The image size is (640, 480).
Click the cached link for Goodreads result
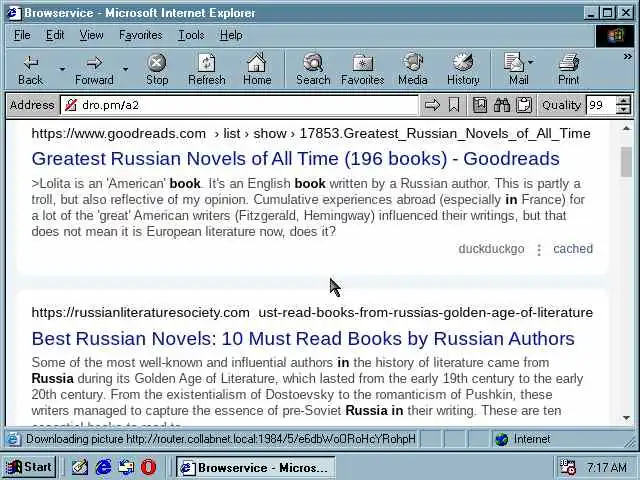[x=573, y=249]
